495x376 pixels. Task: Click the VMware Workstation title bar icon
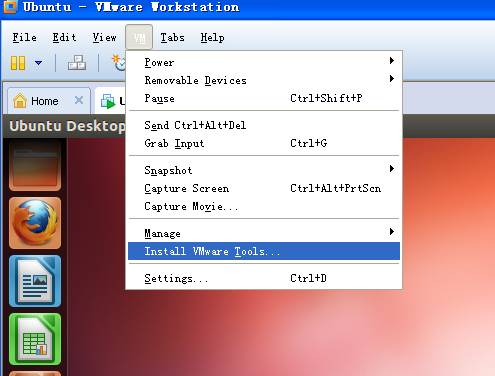10,7
